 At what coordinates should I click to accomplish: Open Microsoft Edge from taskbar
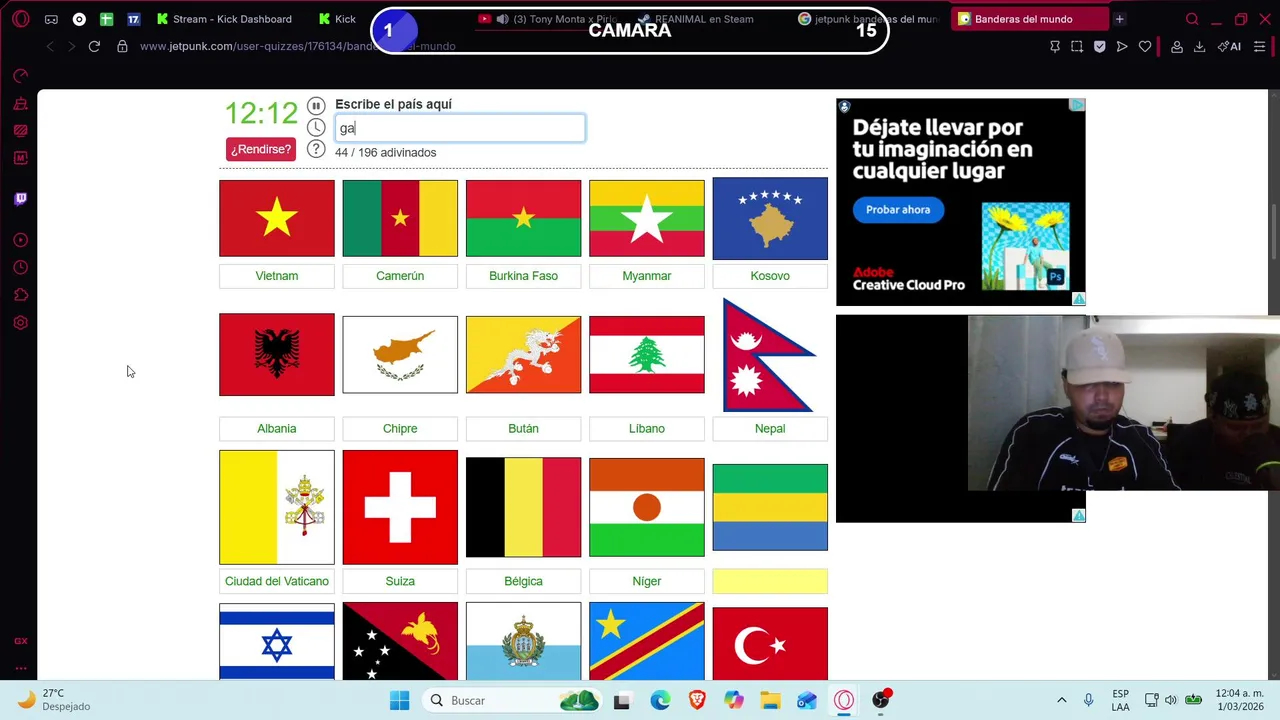(x=660, y=700)
